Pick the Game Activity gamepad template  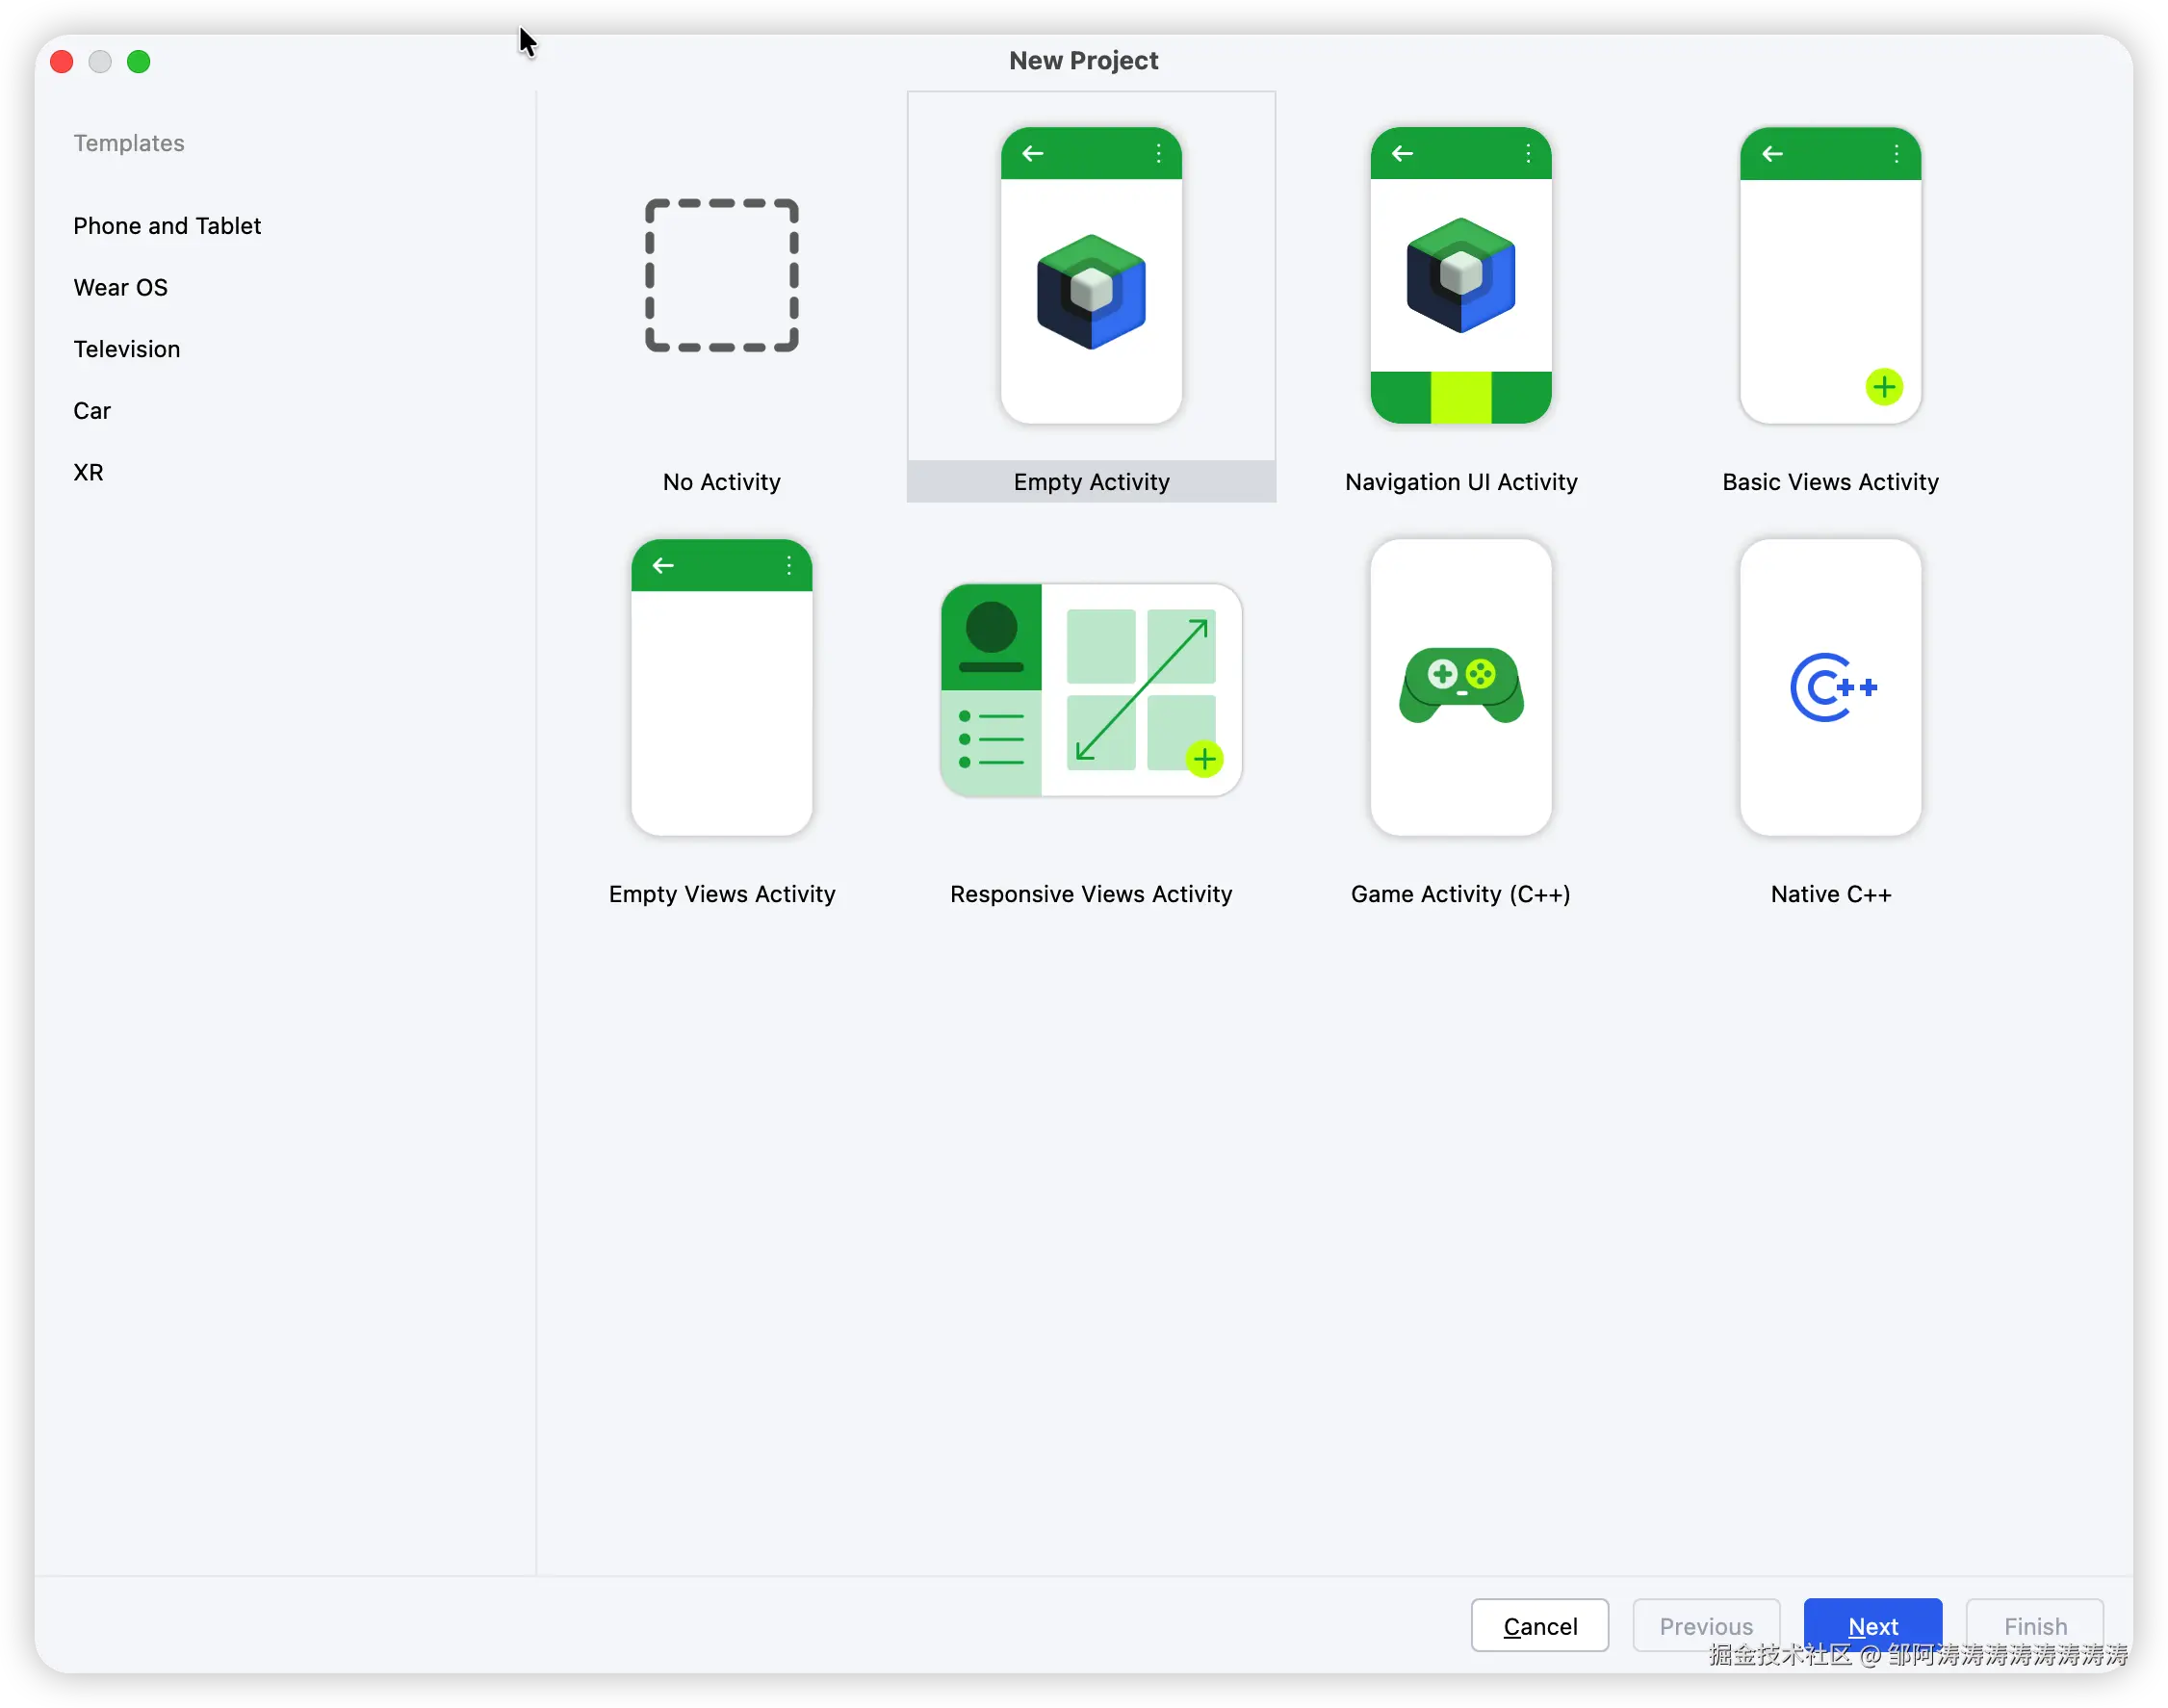1460,688
